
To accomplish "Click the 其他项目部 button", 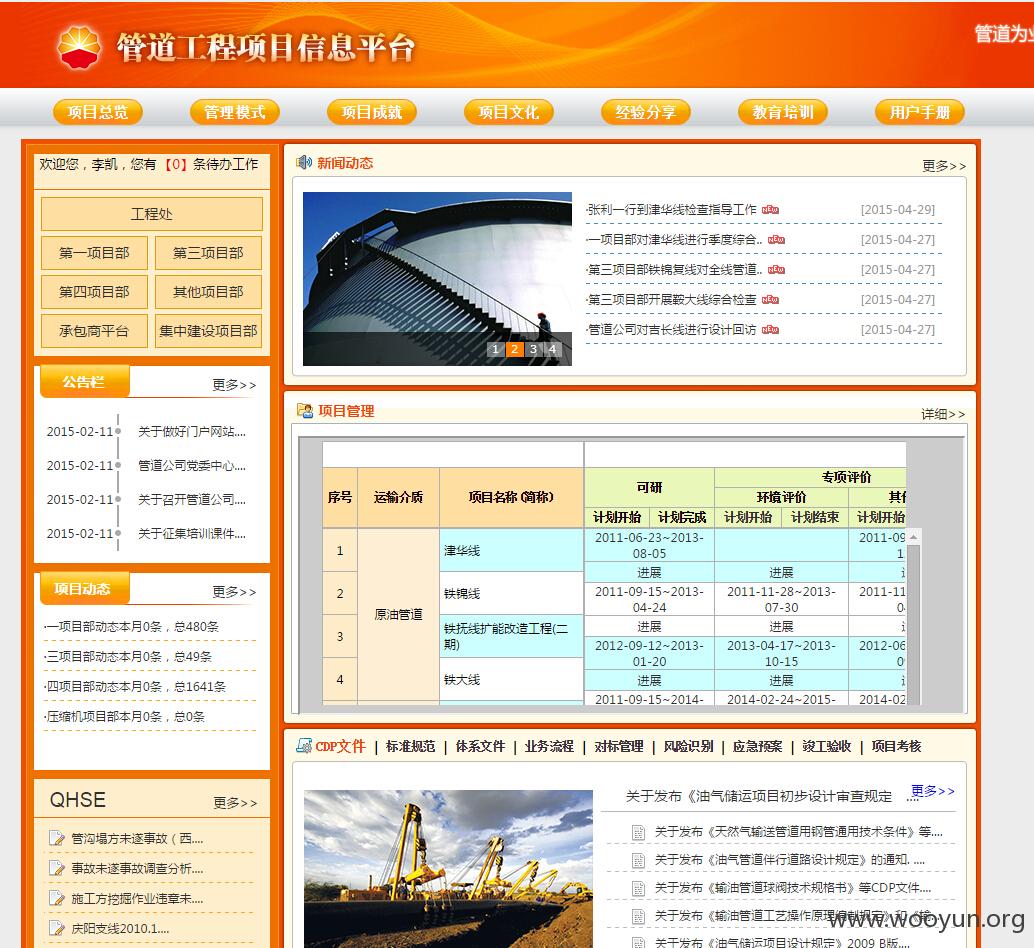I will pyautogui.click(x=208, y=291).
